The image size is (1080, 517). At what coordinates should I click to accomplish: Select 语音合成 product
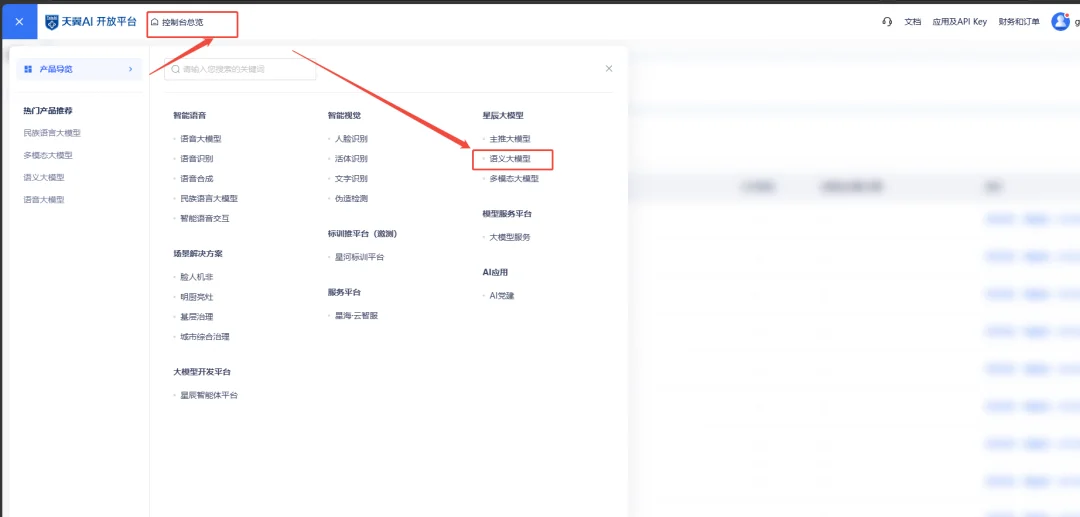click(196, 178)
